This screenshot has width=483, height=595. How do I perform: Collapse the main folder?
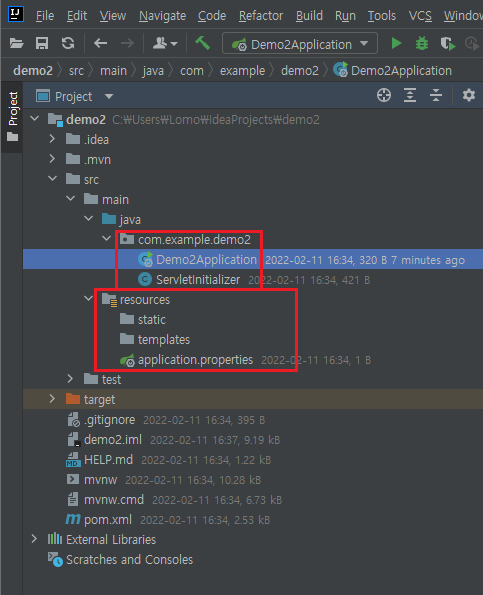pos(71,198)
